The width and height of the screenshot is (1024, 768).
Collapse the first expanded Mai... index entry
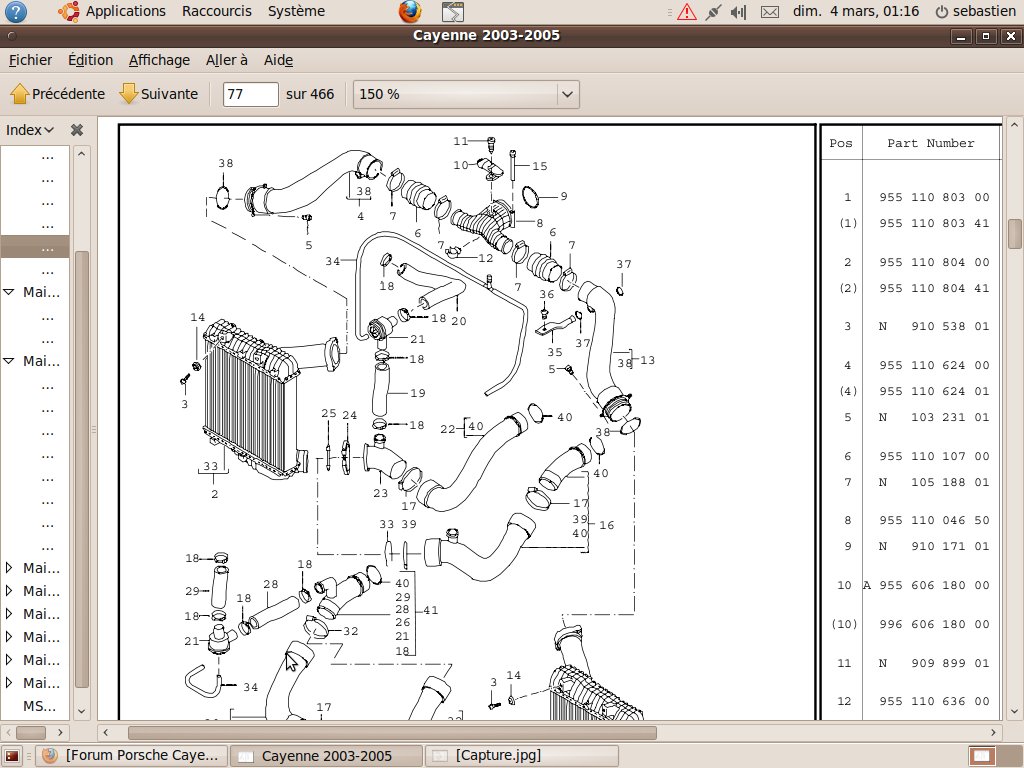9,292
